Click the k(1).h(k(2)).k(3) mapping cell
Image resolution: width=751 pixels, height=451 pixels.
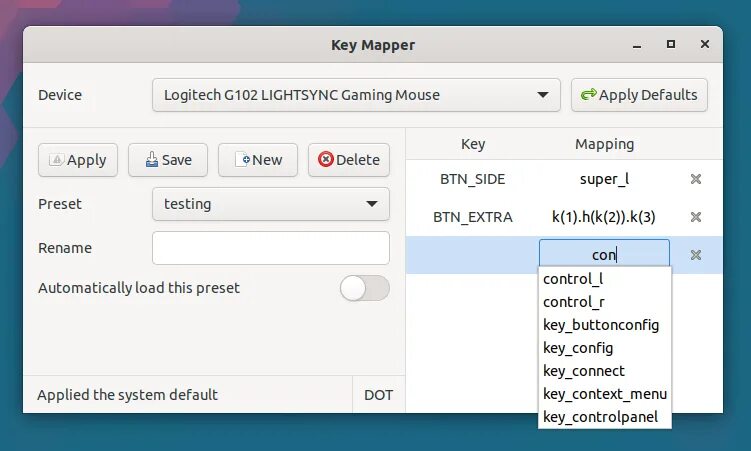603,217
